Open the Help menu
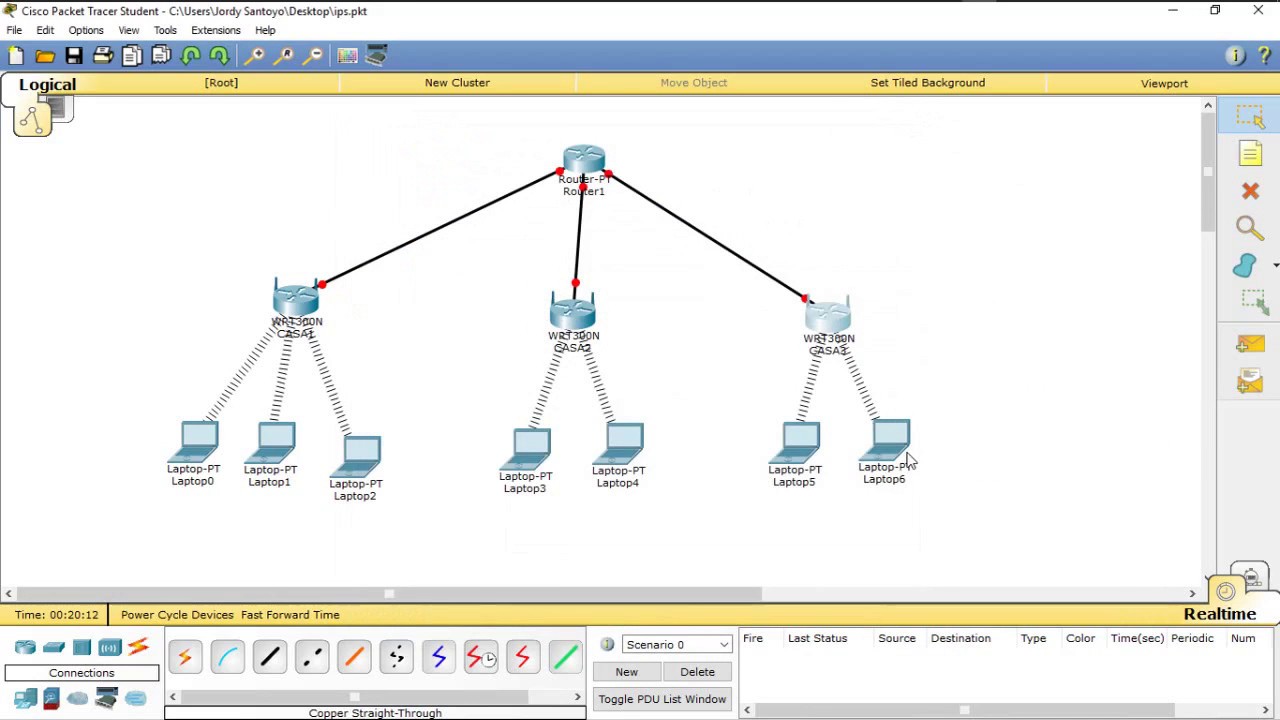Viewport: 1280px width, 720px height. coord(265,30)
